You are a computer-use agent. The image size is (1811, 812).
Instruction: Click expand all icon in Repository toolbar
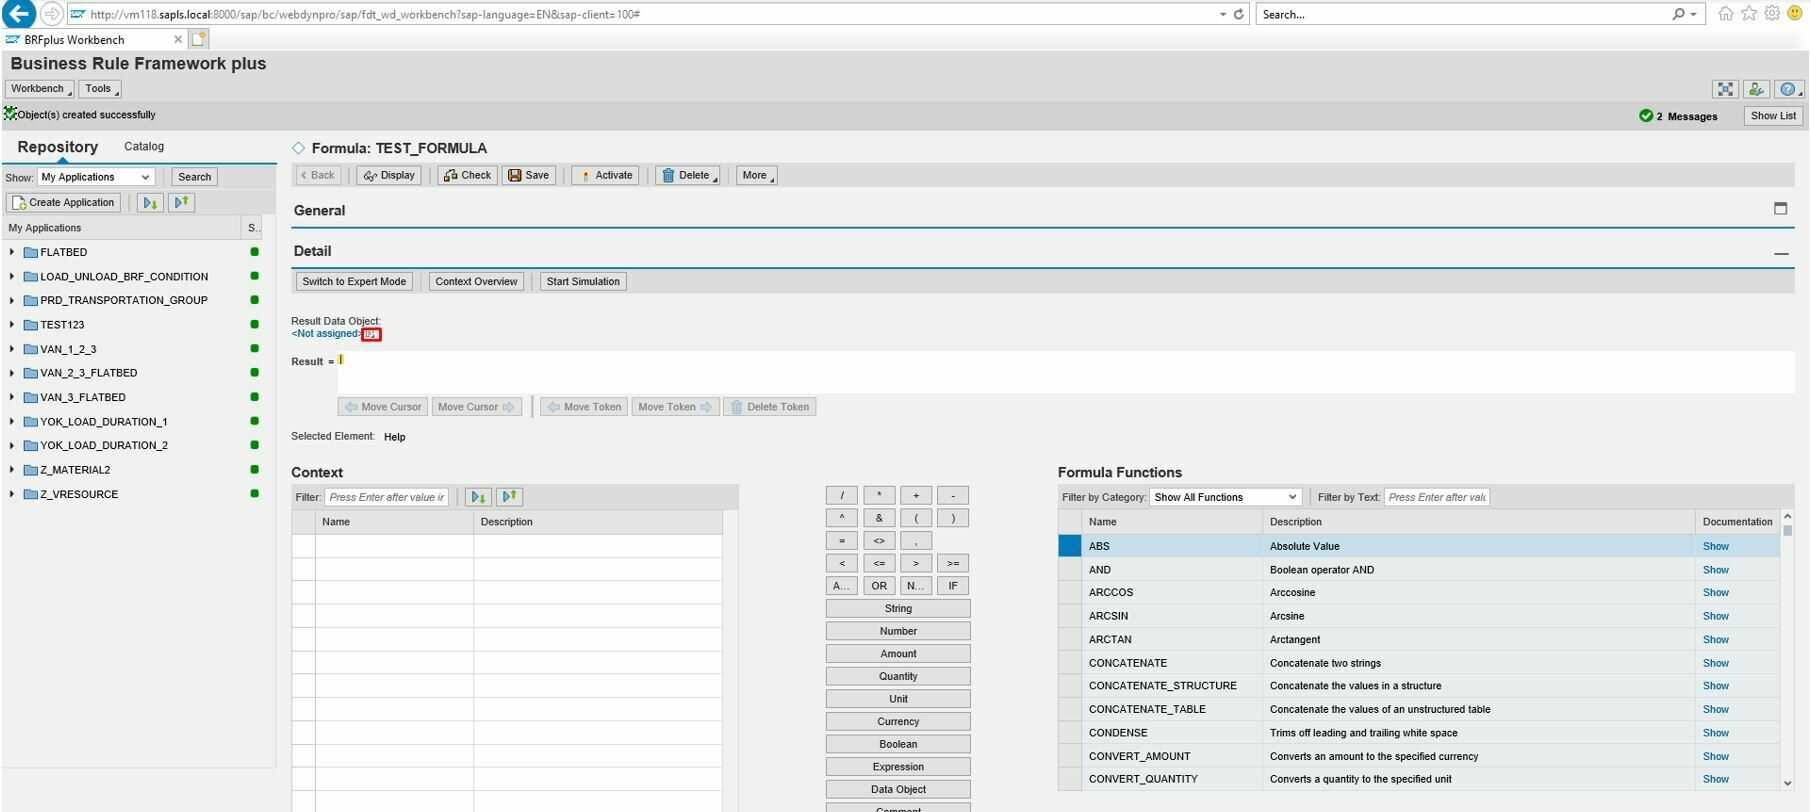(150, 203)
